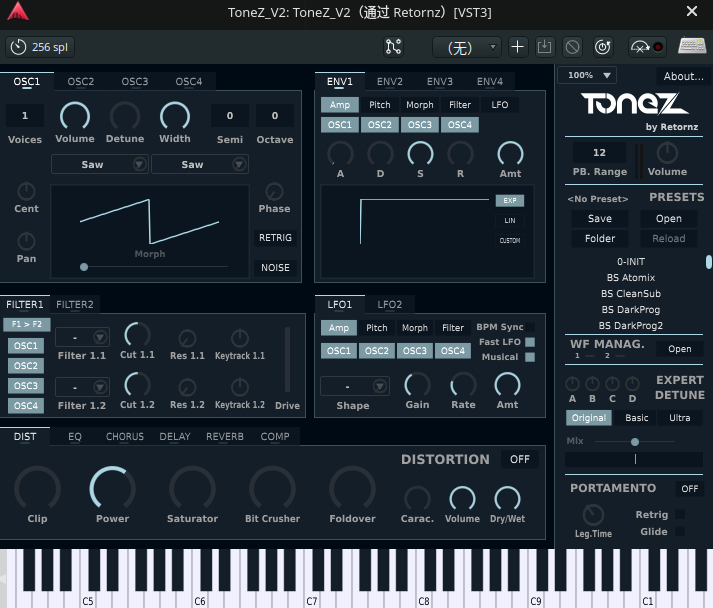Toggle the PORTAMENTO OFF switch
This screenshot has width=713, height=608.
689,488
